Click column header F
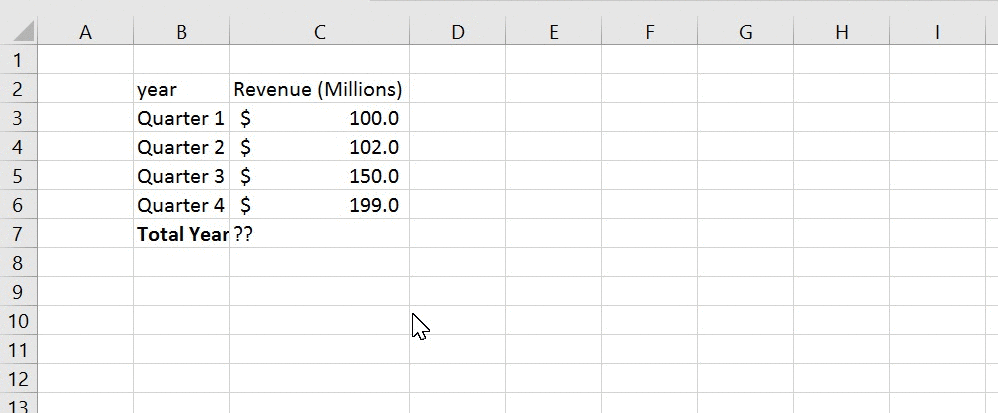This screenshot has height=413, width=998. [649, 32]
